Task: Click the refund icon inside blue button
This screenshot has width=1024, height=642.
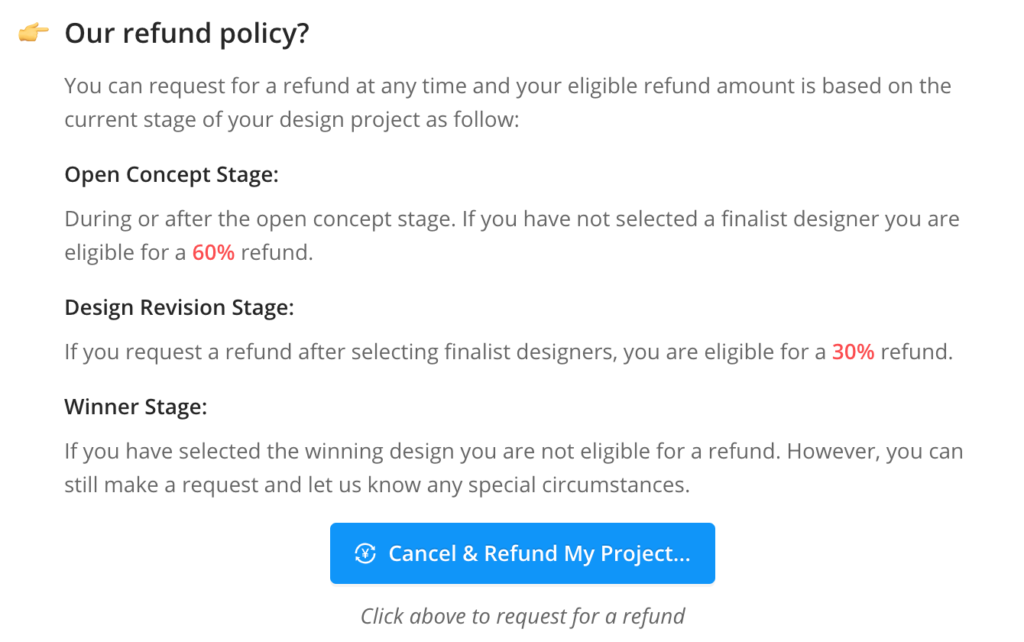Action: coord(365,554)
